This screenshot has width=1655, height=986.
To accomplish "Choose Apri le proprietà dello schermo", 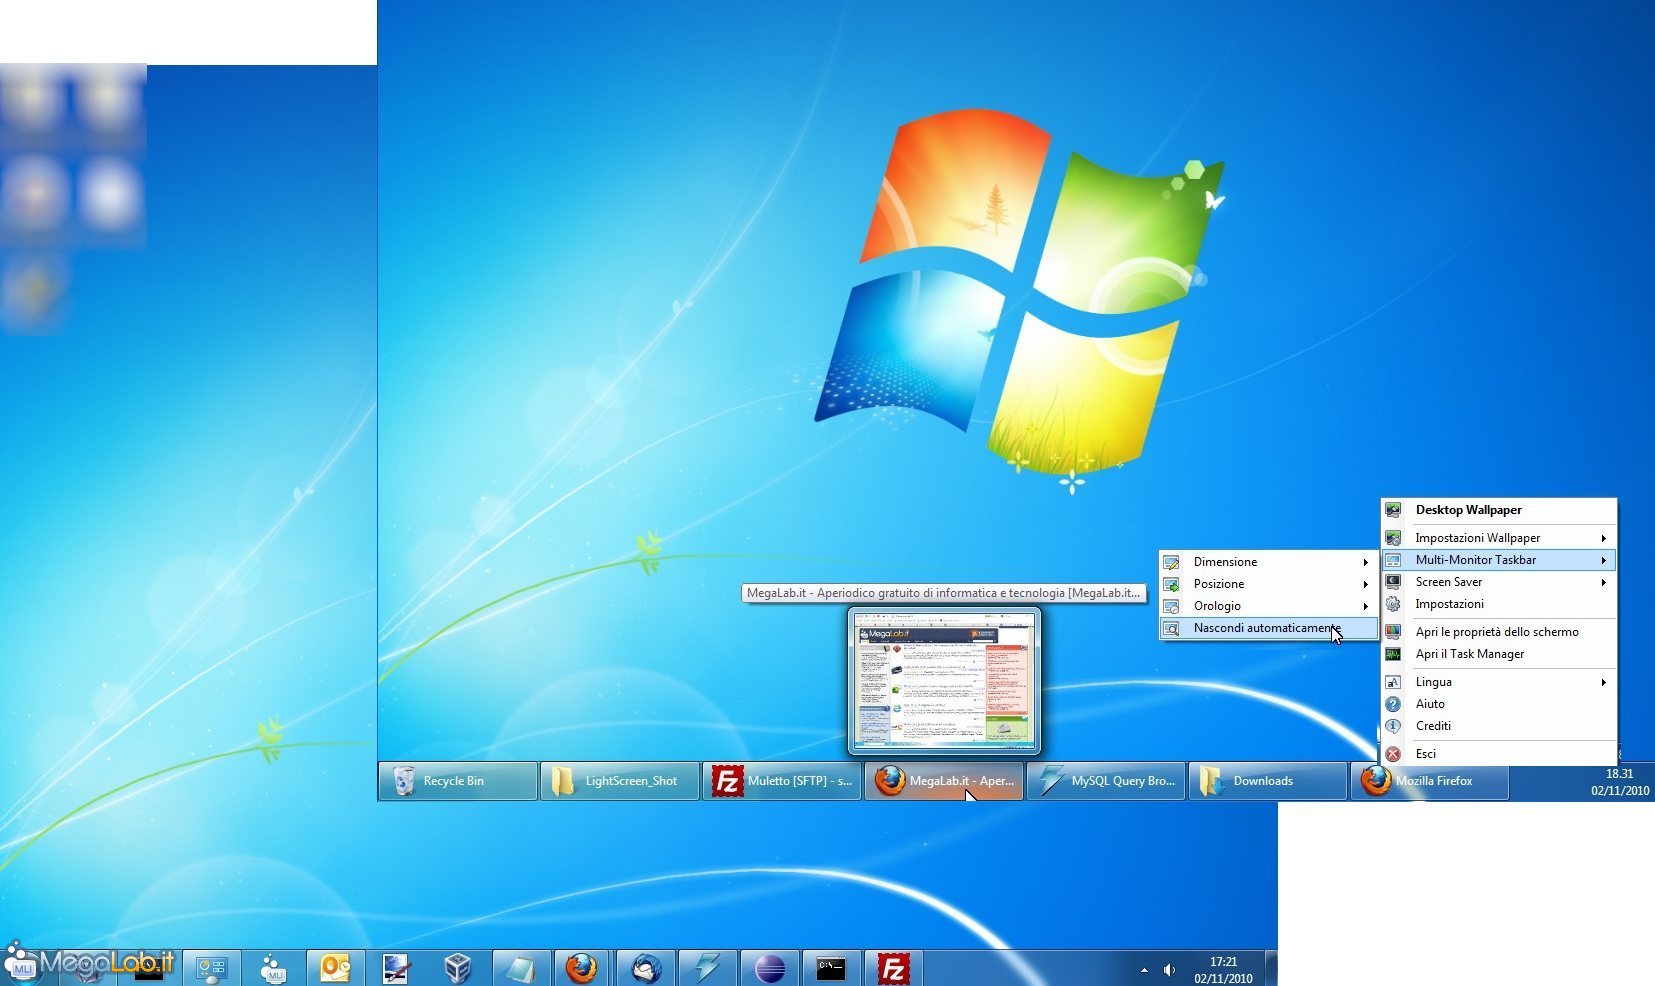I will (x=1498, y=632).
